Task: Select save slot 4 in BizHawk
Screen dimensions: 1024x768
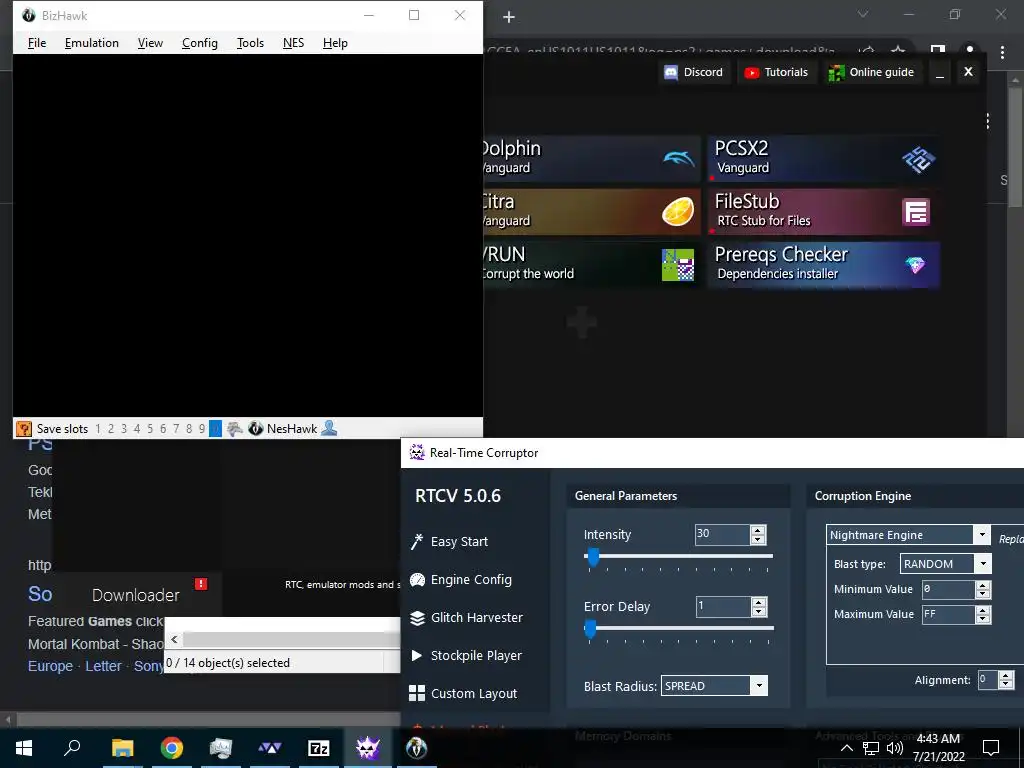Action: click(x=137, y=428)
